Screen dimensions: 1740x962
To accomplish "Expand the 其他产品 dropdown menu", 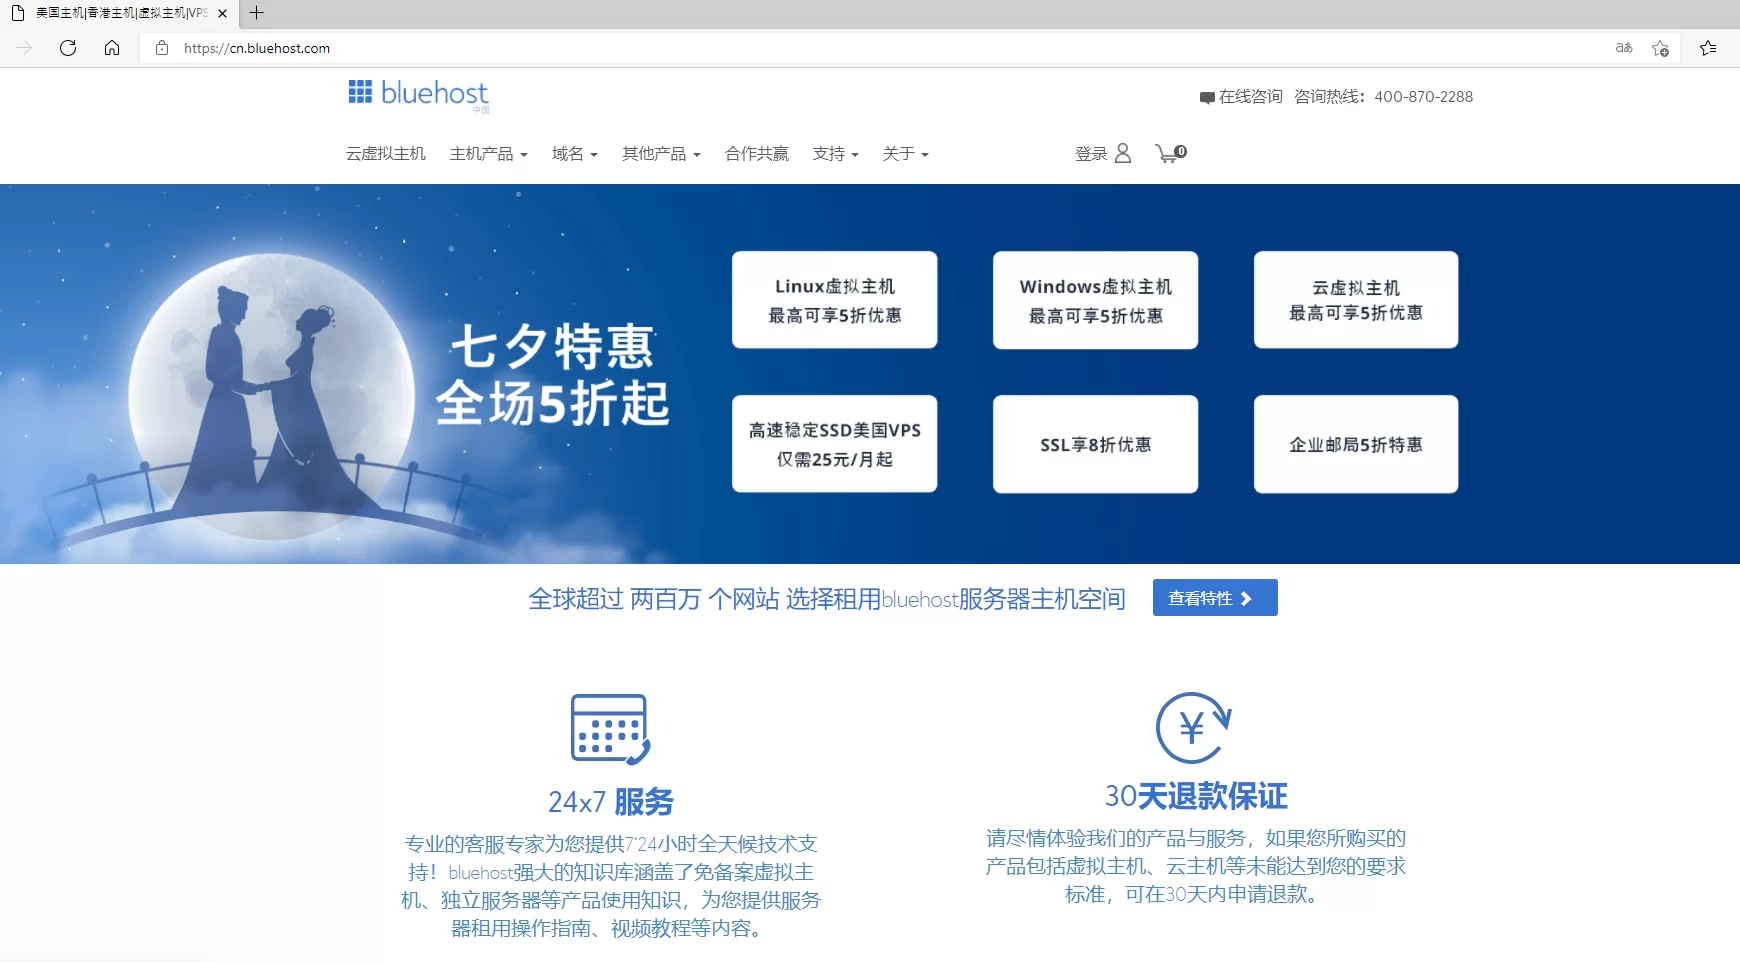I will (661, 154).
